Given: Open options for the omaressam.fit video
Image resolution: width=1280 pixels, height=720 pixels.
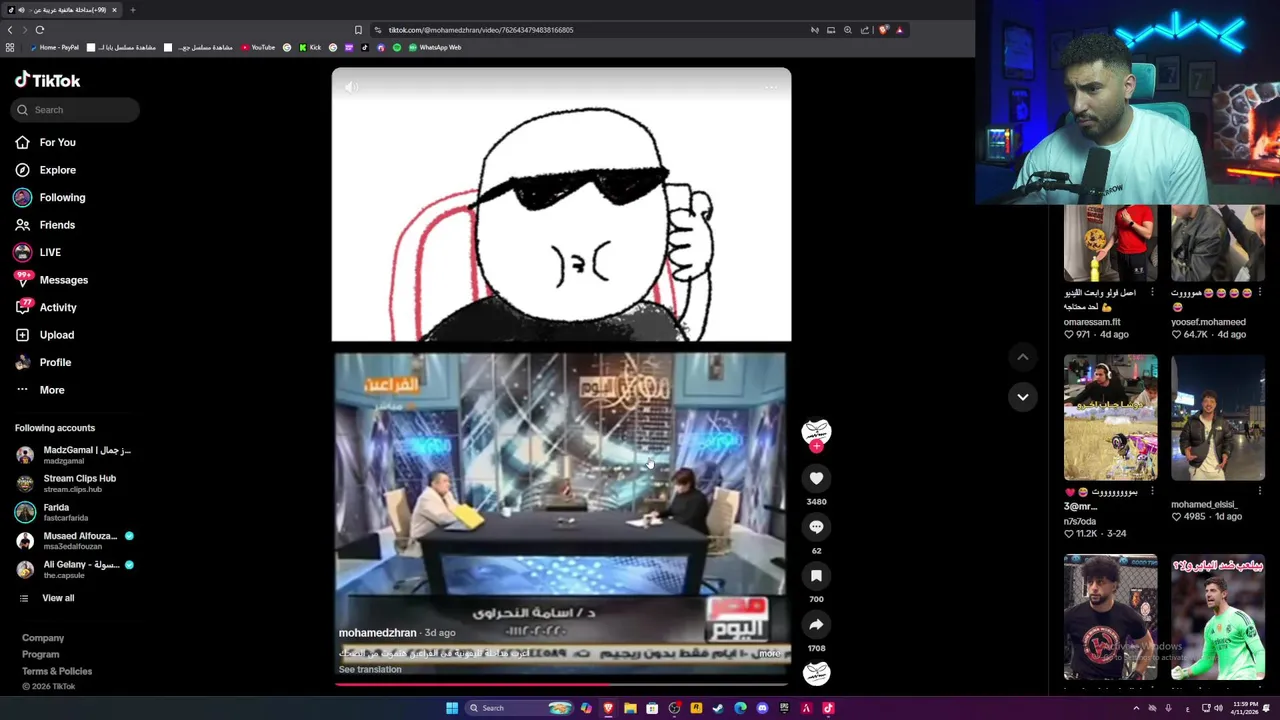Looking at the screenshot, I should click(1151, 293).
